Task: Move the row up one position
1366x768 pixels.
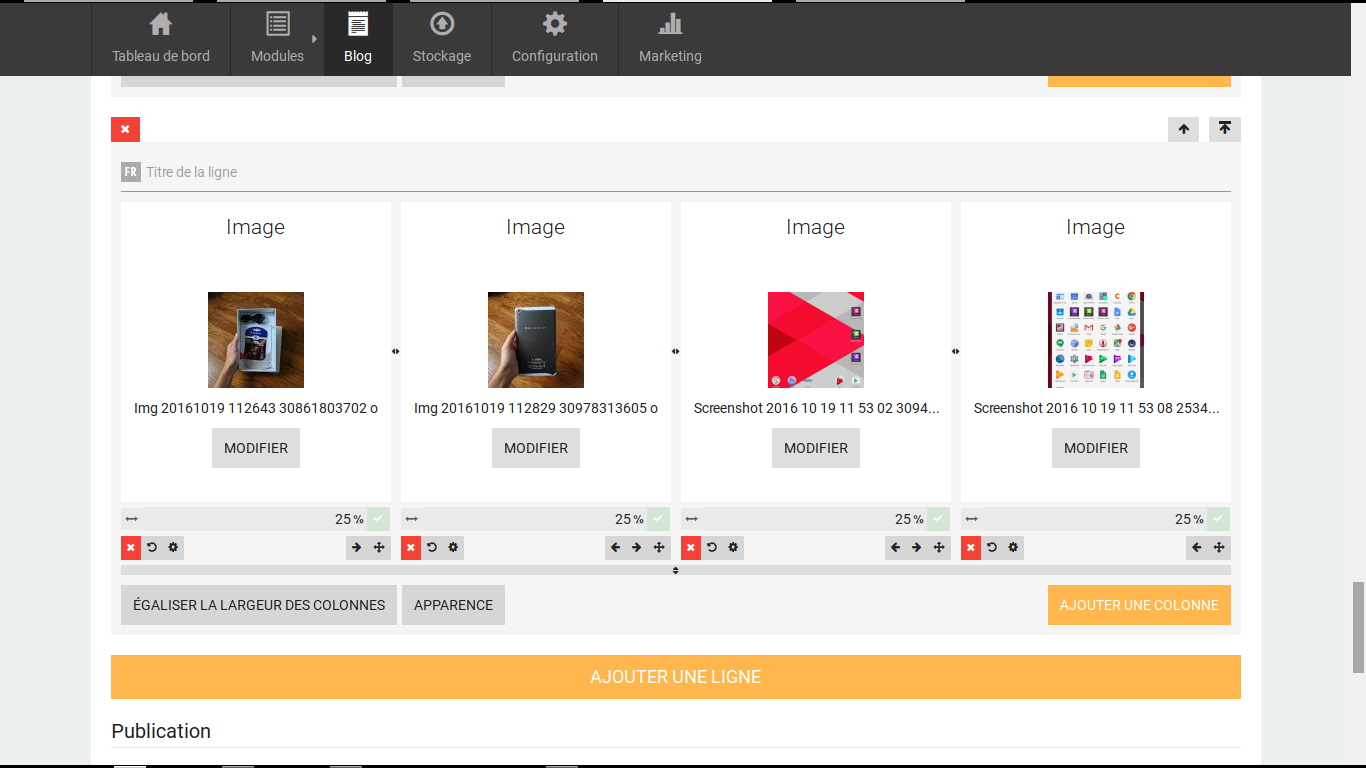Action: [x=1183, y=129]
